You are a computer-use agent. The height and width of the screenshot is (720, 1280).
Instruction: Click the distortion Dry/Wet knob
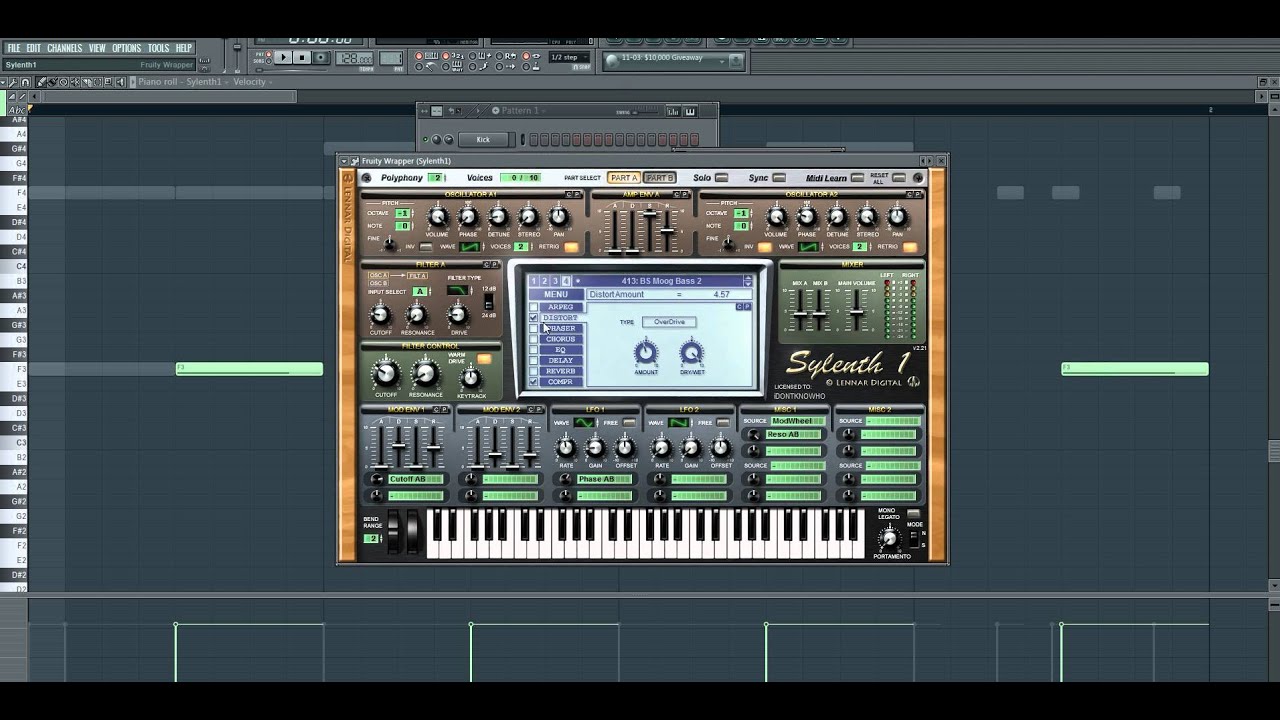691,352
